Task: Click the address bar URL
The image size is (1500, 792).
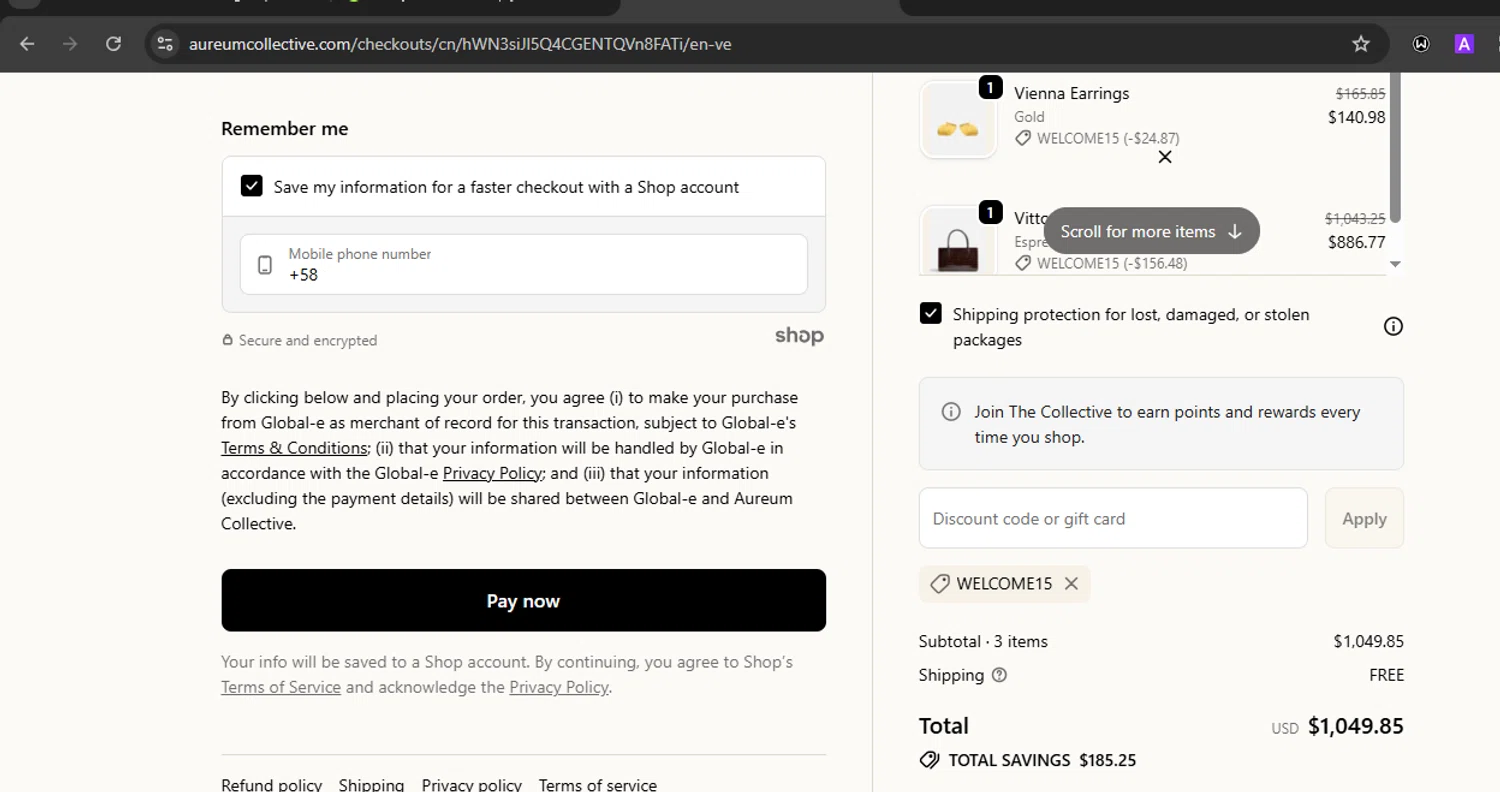Action: pos(460,44)
